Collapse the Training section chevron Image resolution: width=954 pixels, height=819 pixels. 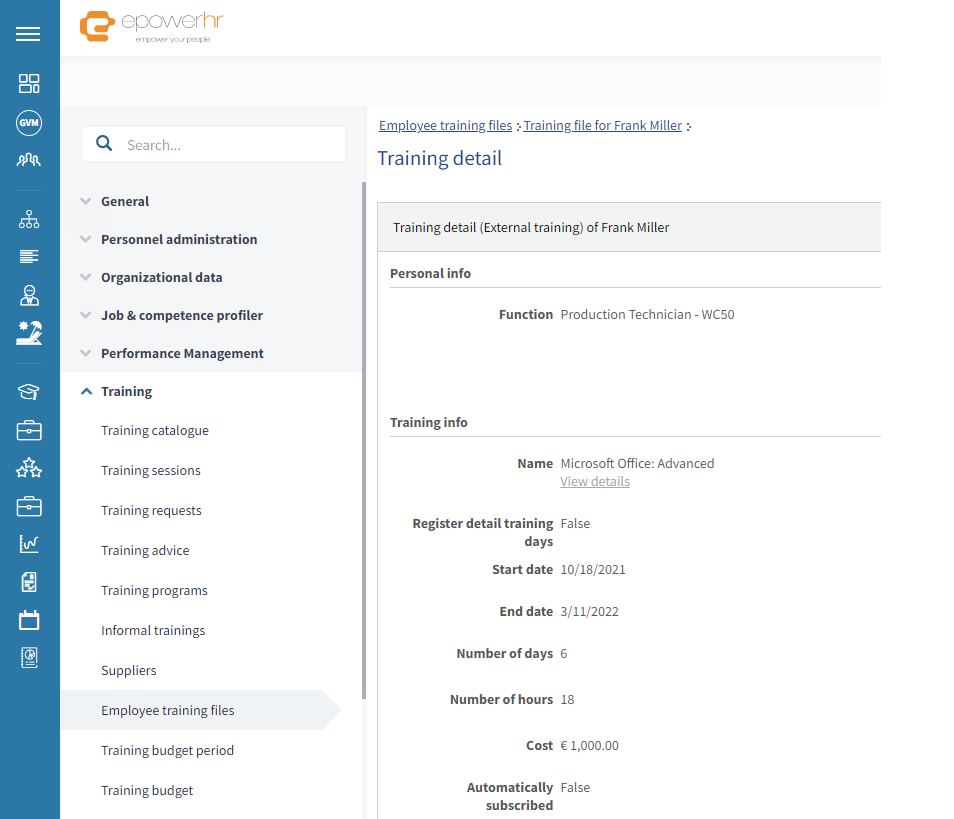click(x=86, y=391)
